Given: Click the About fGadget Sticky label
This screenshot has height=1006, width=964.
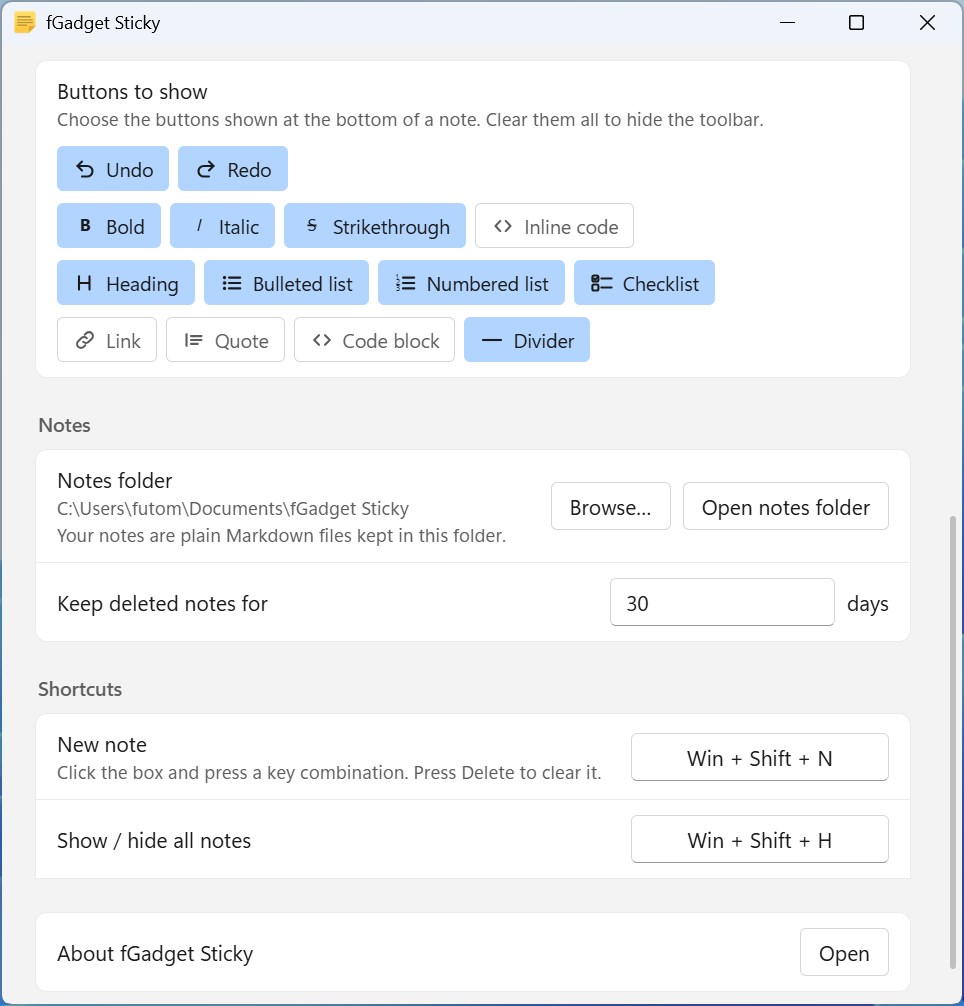Looking at the screenshot, I should coord(155,953).
